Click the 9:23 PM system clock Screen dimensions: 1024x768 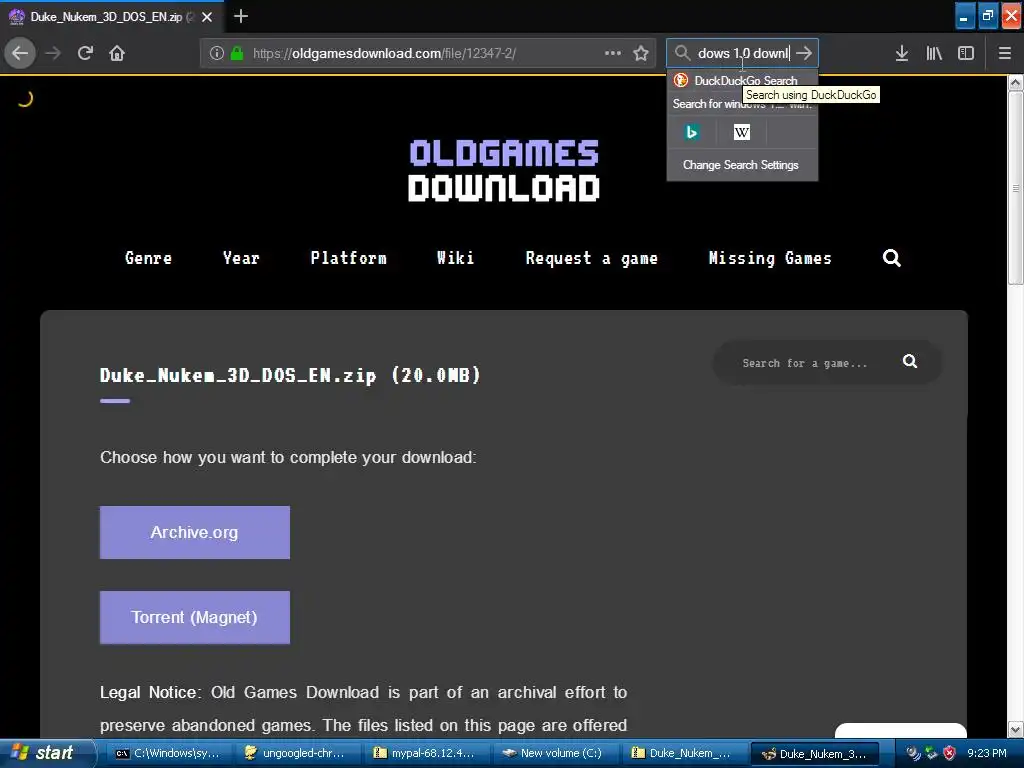pyautogui.click(x=987, y=753)
